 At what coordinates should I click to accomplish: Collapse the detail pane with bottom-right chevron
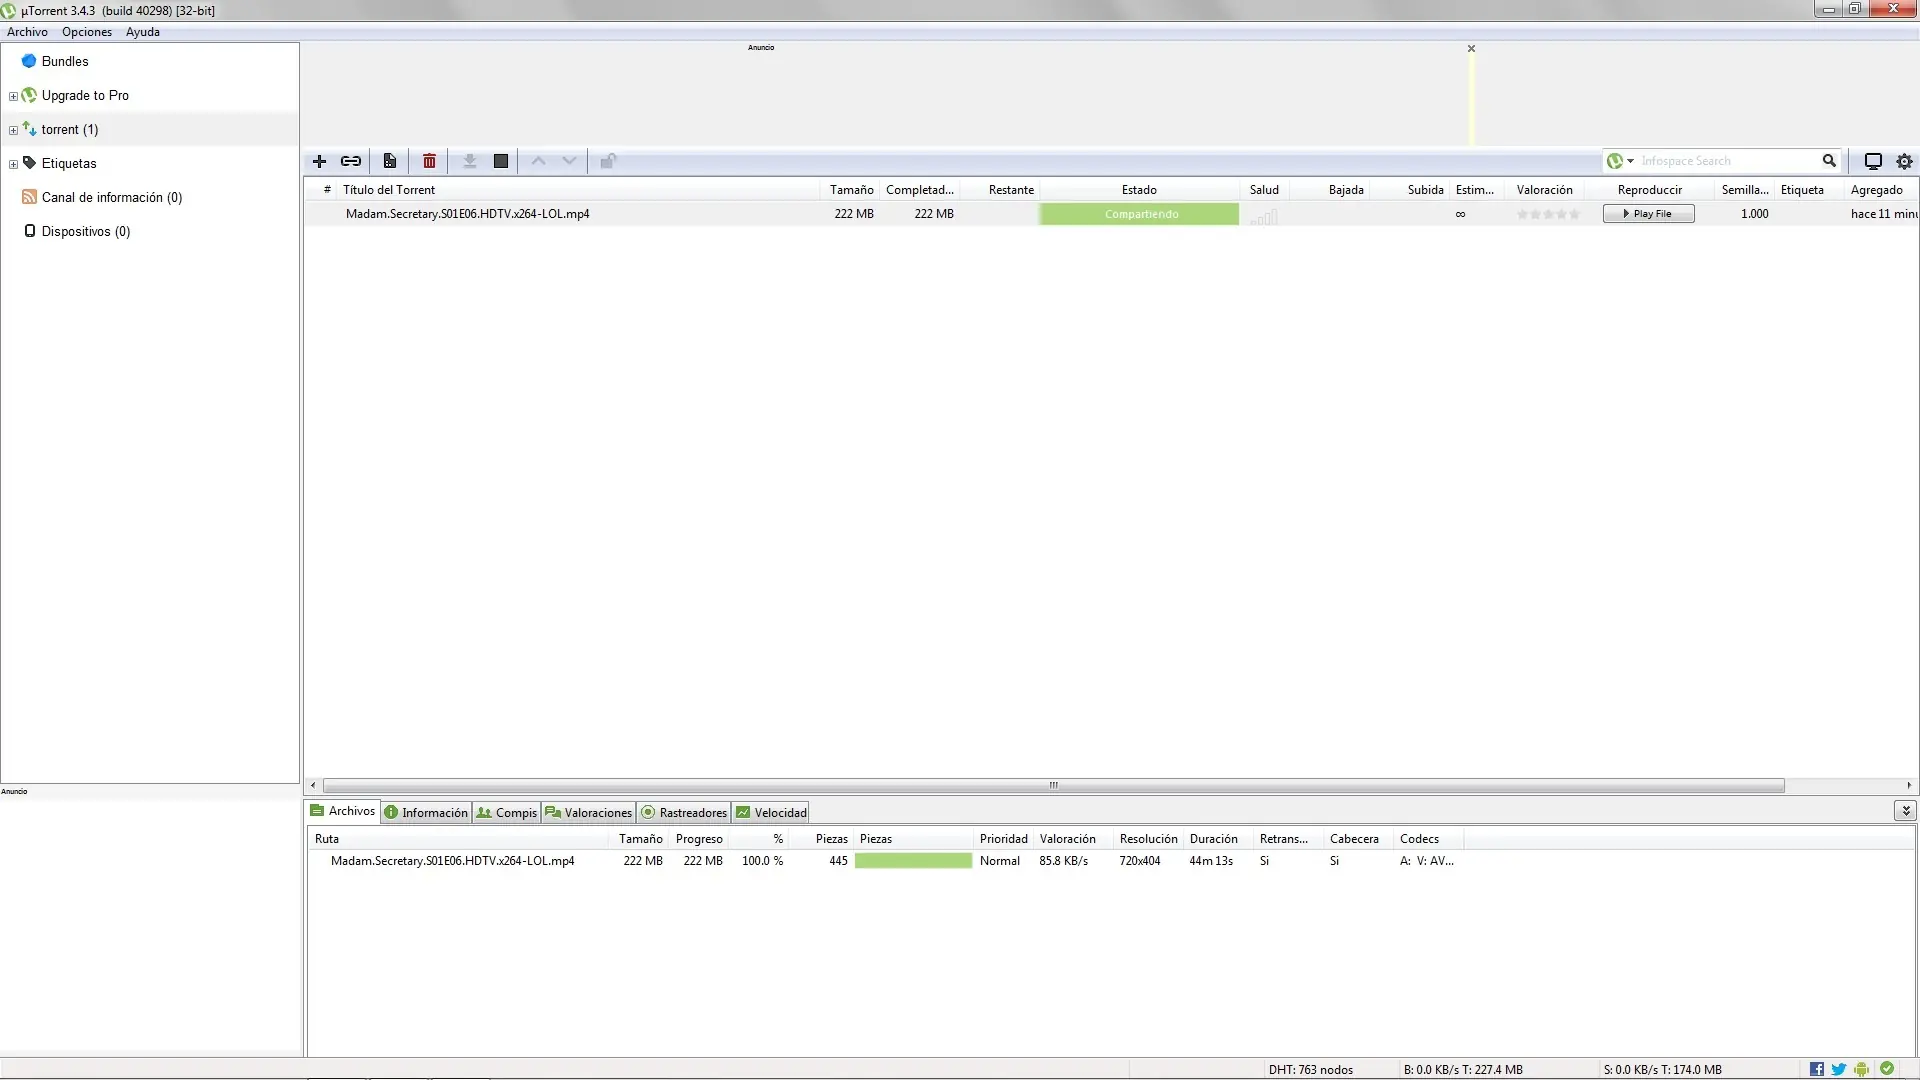[x=1905, y=811]
